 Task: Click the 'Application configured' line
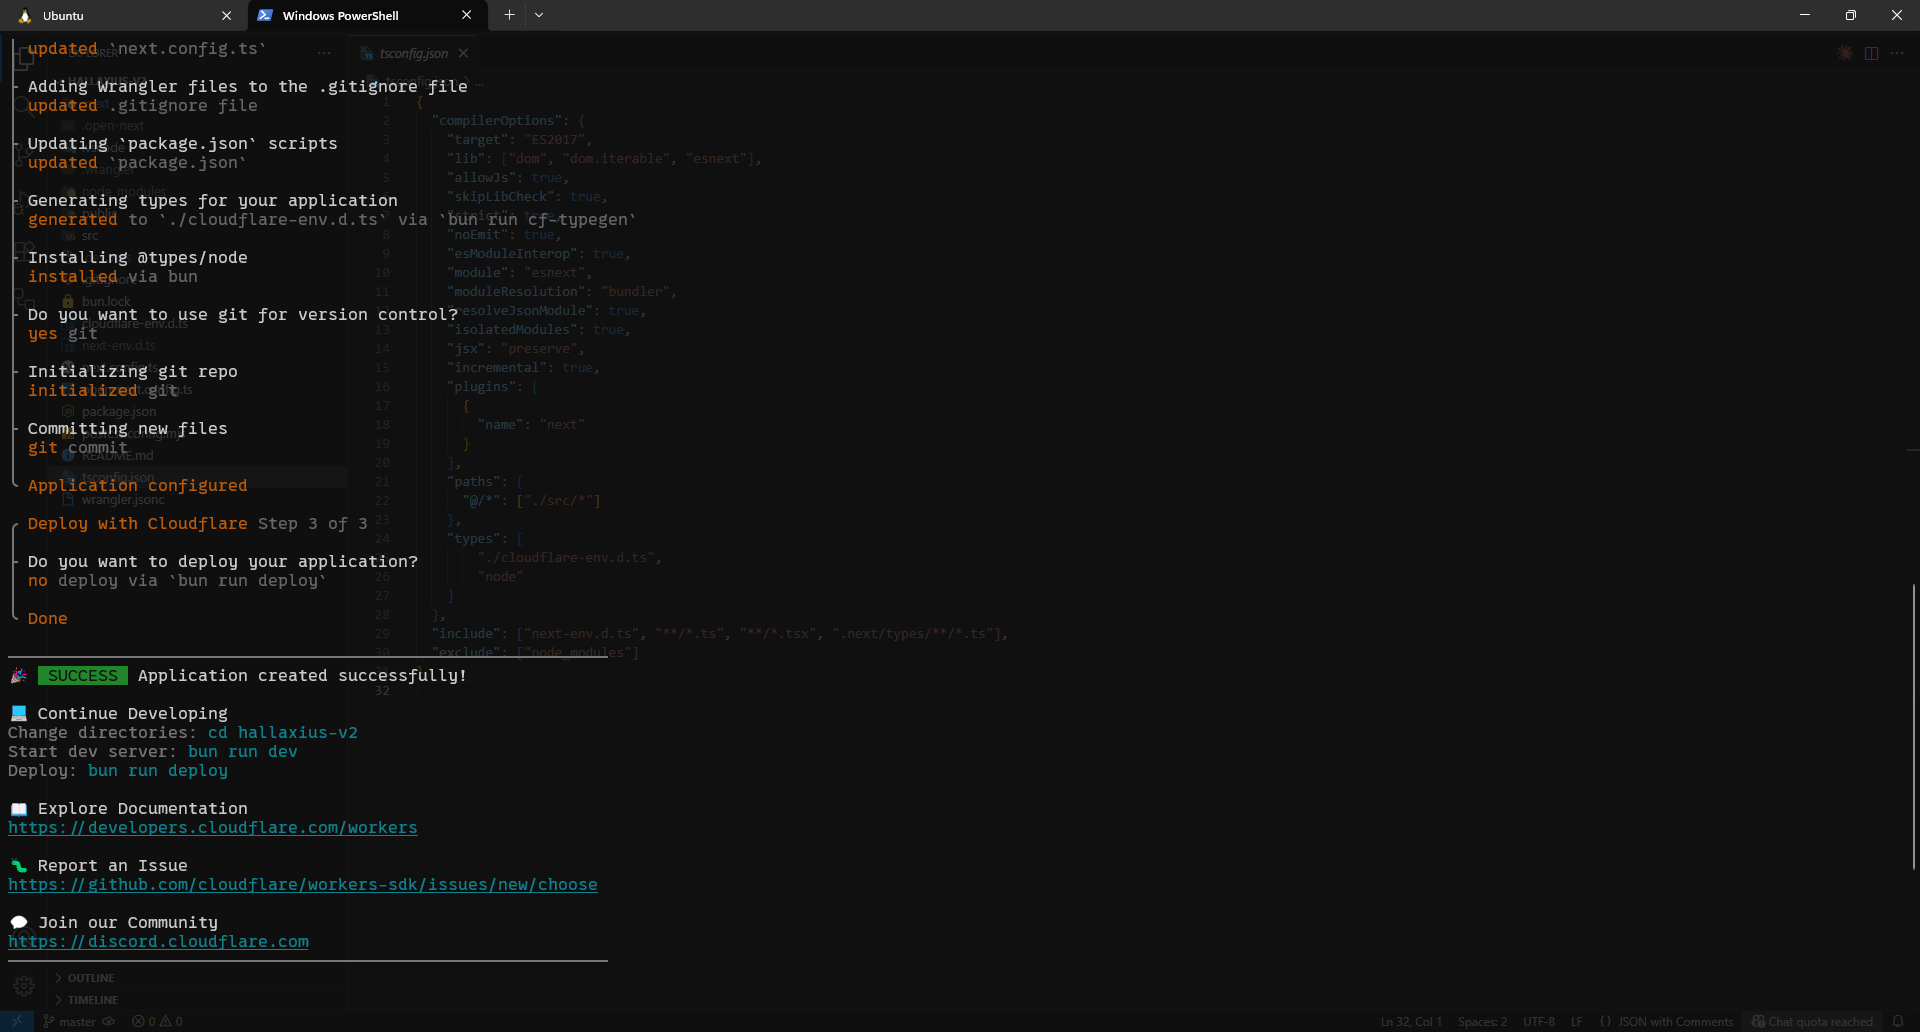137,486
